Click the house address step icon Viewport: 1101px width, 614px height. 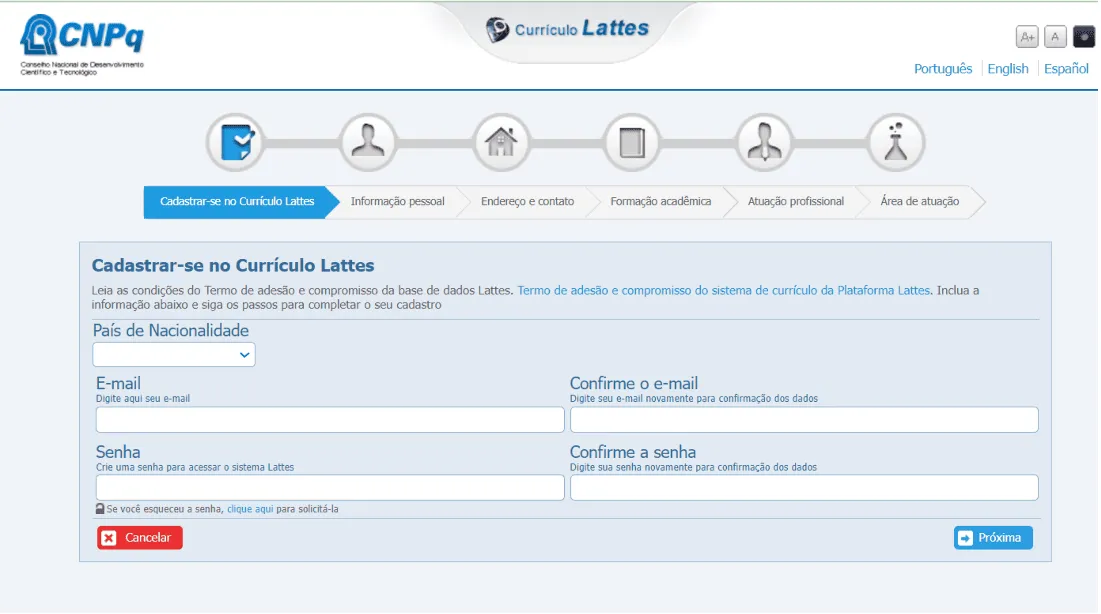pos(501,143)
